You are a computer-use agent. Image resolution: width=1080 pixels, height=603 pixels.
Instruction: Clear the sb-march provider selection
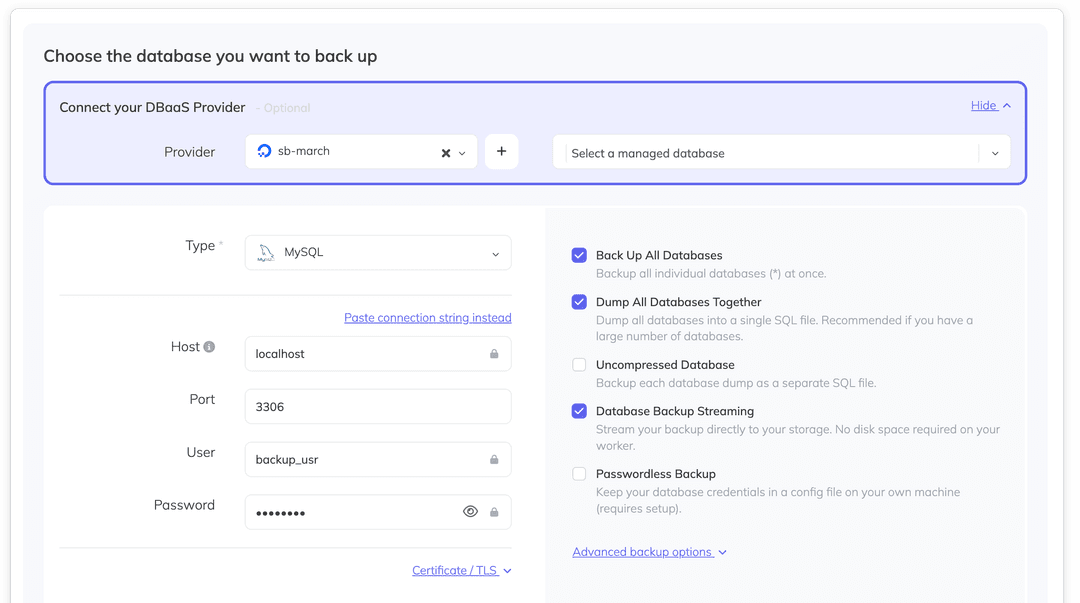coord(446,153)
